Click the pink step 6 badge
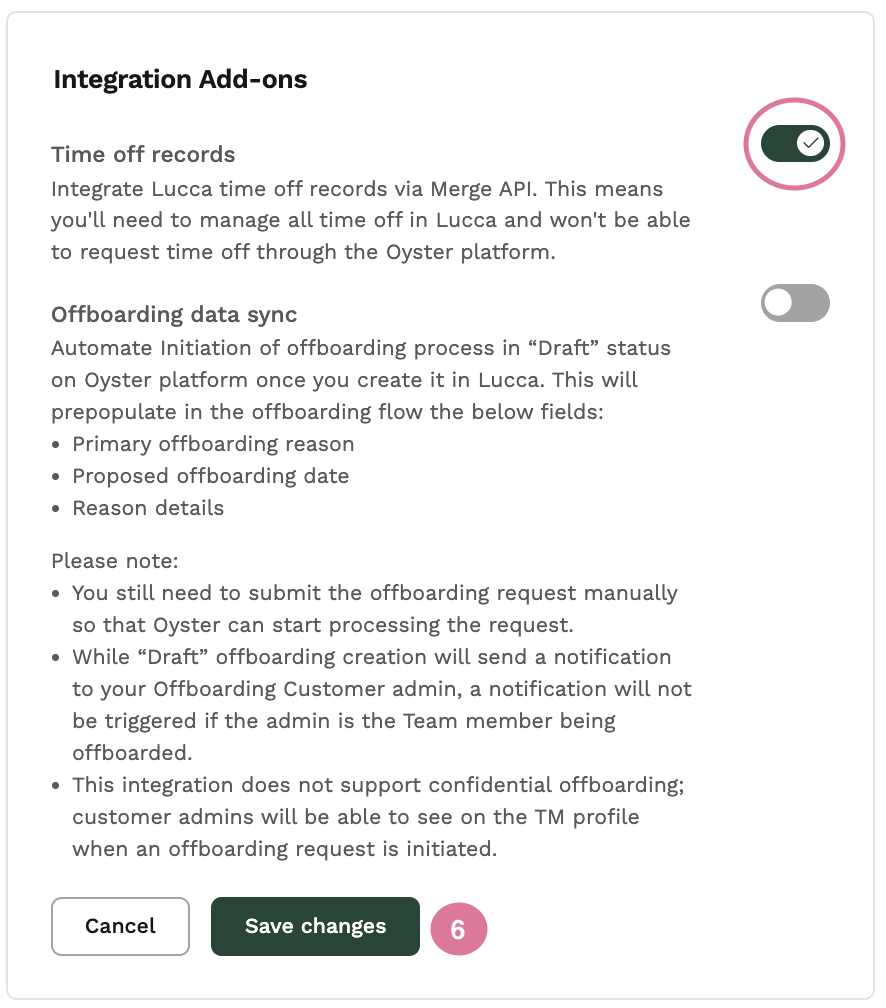This screenshot has width=886, height=1008. [458, 929]
